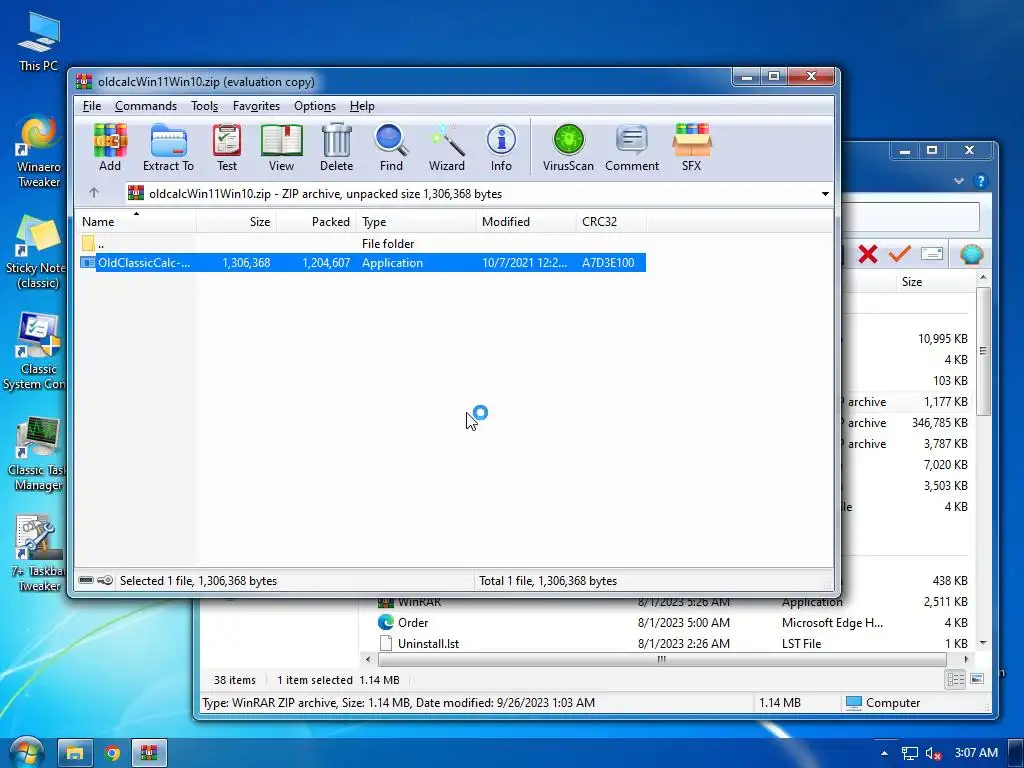
Task: Click the Add archive toolbar icon
Action: pos(110,148)
